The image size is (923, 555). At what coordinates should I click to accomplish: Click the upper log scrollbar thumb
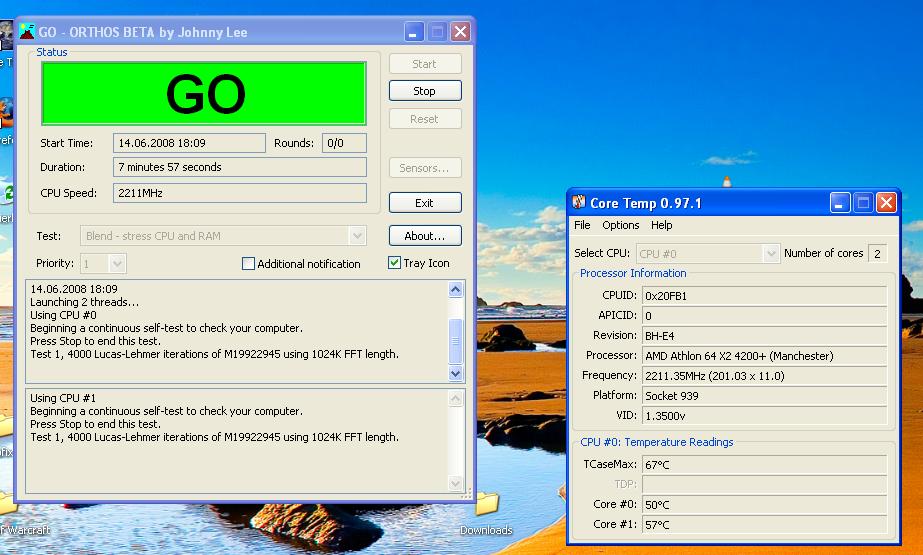pyautogui.click(x=456, y=341)
